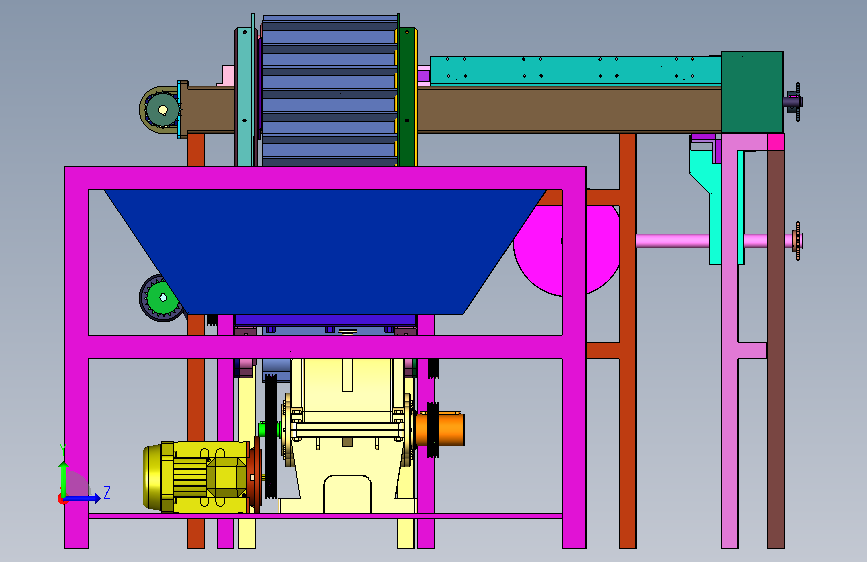Select the dark green plate beside drum
The image size is (867, 562).
pyautogui.click(x=408, y=97)
